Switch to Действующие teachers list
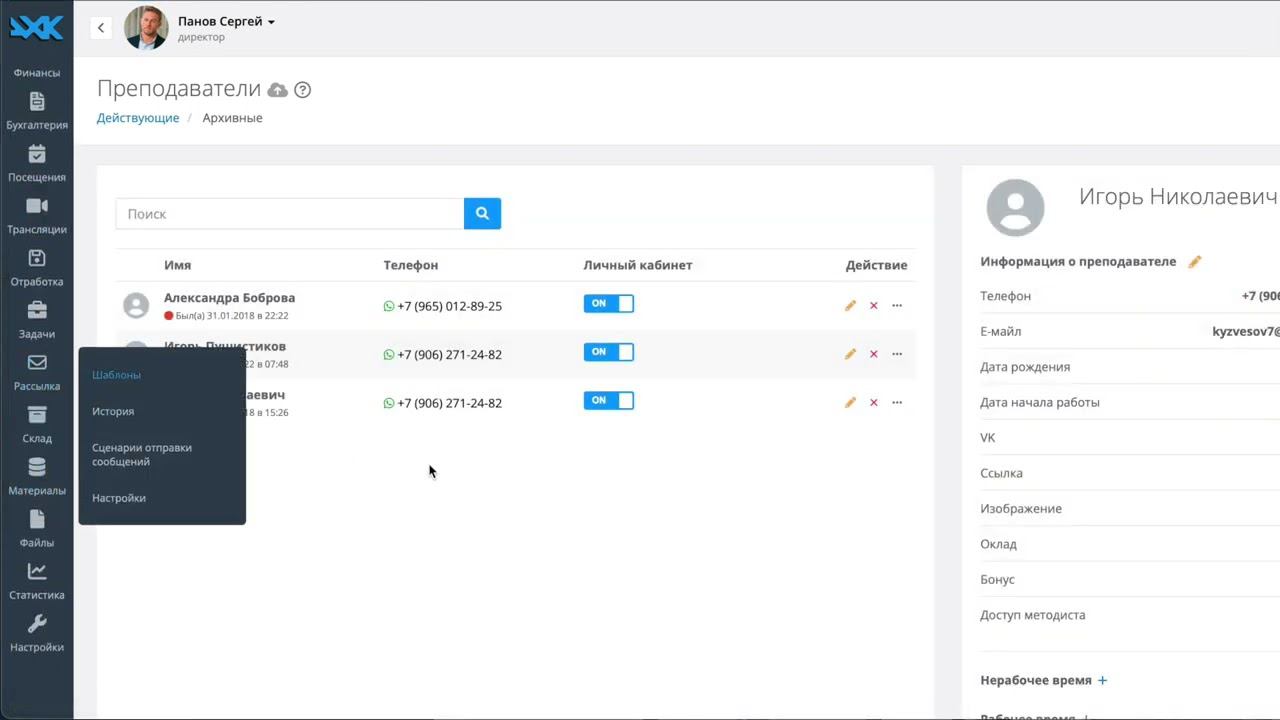This screenshot has width=1280, height=720. (x=138, y=118)
